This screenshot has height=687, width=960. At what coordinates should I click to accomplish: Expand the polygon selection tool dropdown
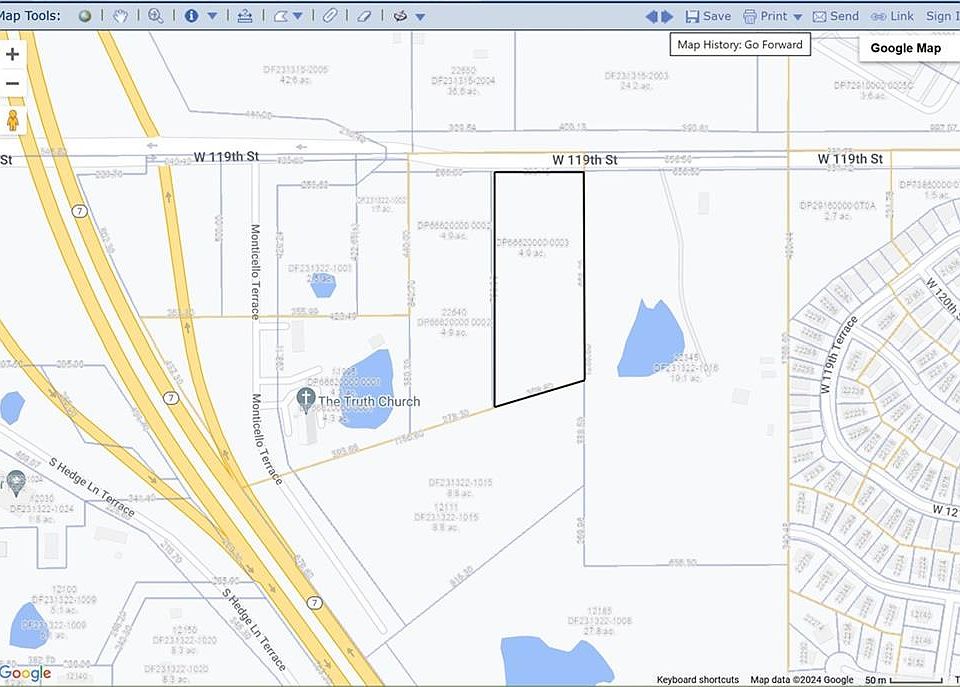click(298, 17)
